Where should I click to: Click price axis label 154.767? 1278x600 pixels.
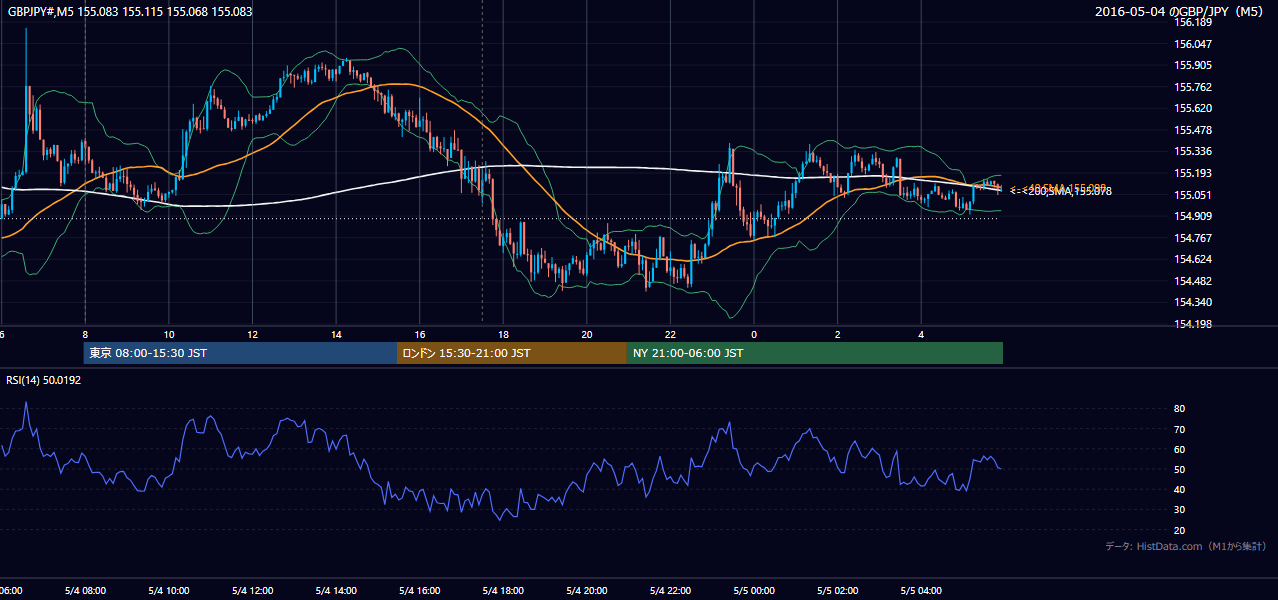pos(1194,238)
